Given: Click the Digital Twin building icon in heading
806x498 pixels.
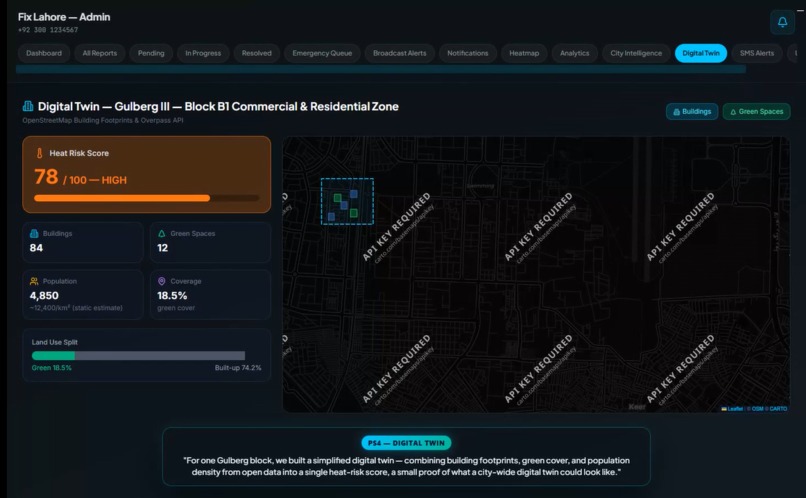Looking at the screenshot, I should click(x=28, y=106).
